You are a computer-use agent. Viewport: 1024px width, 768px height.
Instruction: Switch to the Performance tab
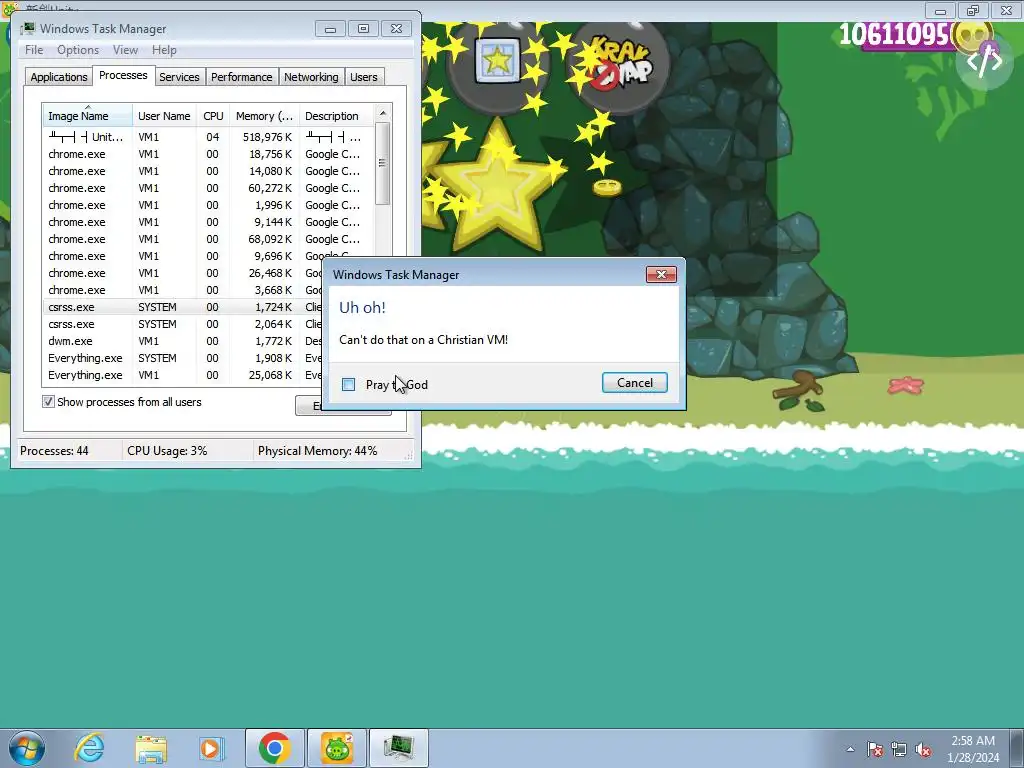tap(241, 77)
